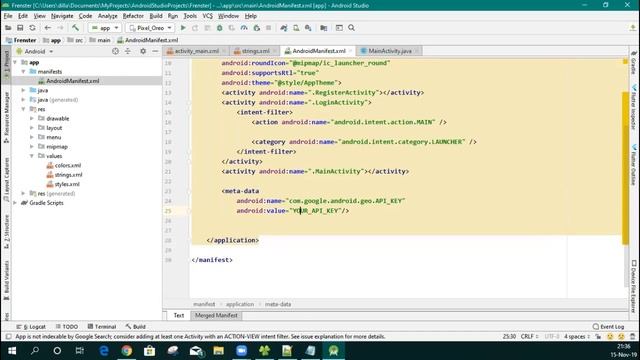The width and height of the screenshot is (640, 360).
Task: Hide the Project panel with minus icon
Action: coord(155,51)
